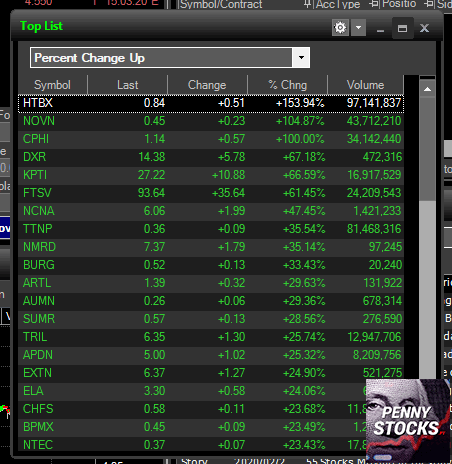452x464 pixels.
Task: Click DXR last price 14.38
Action: point(152,157)
